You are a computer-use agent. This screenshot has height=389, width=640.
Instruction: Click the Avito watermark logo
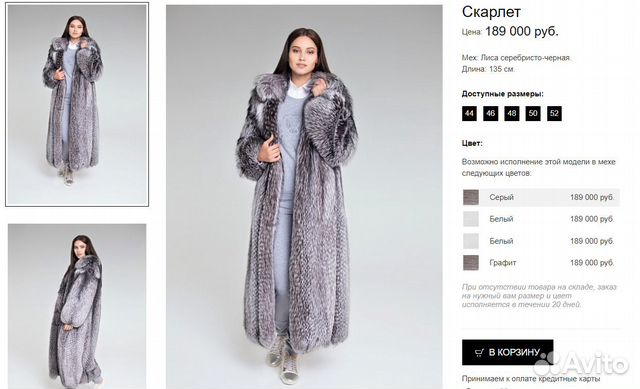pos(581,363)
